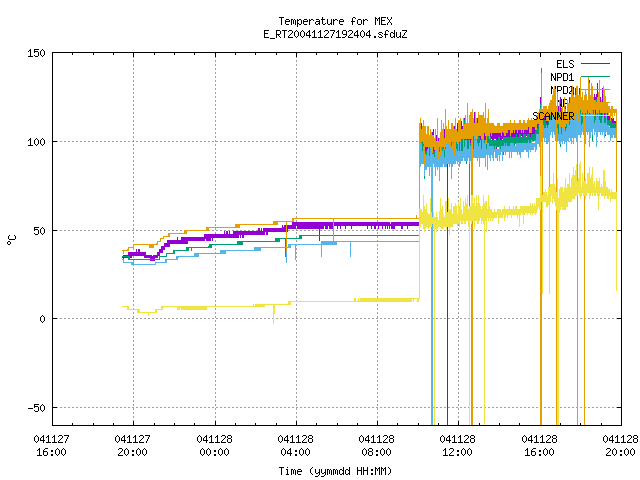The image size is (640, 480).
Task: Click the 'ELS' legend label
Action: coord(565,64)
